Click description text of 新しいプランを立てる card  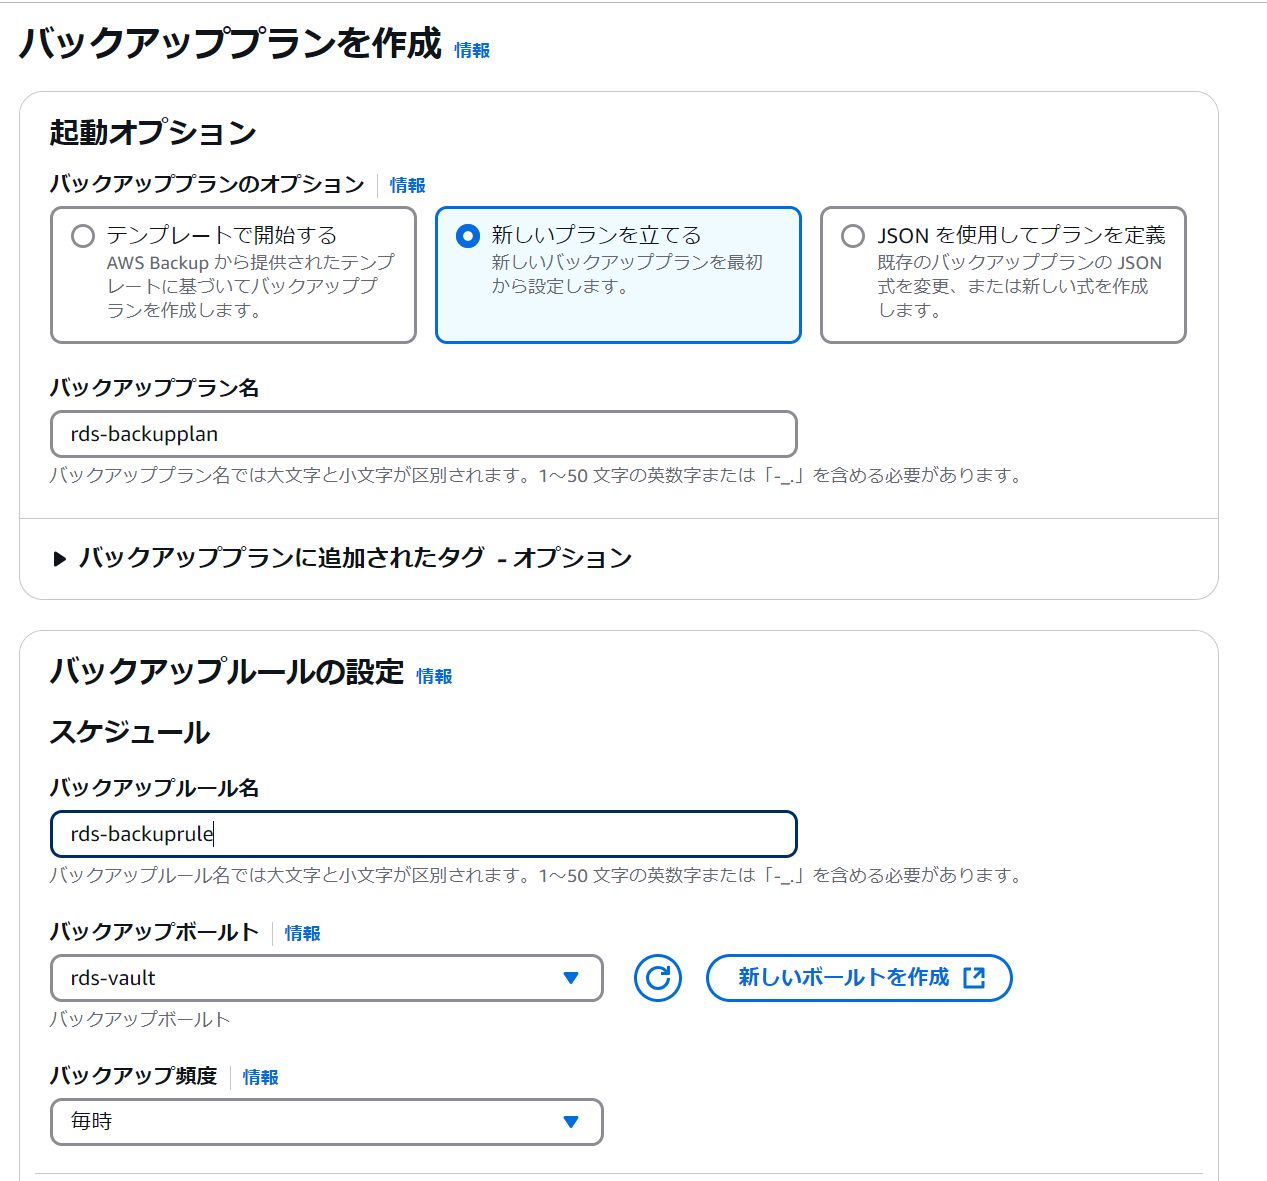pyautogui.click(x=627, y=274)
